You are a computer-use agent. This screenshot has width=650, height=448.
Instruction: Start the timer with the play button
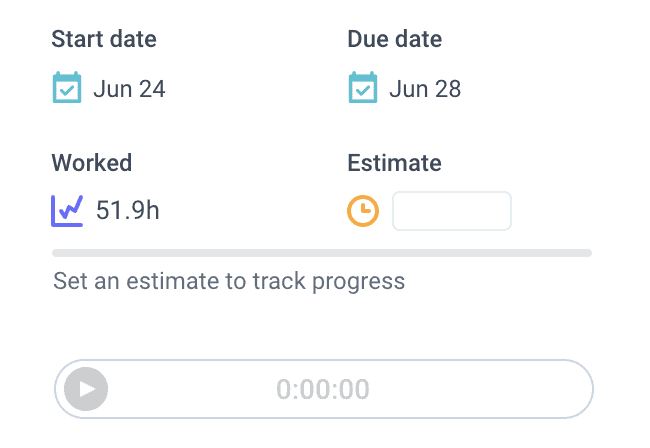(x=86, y=389)
